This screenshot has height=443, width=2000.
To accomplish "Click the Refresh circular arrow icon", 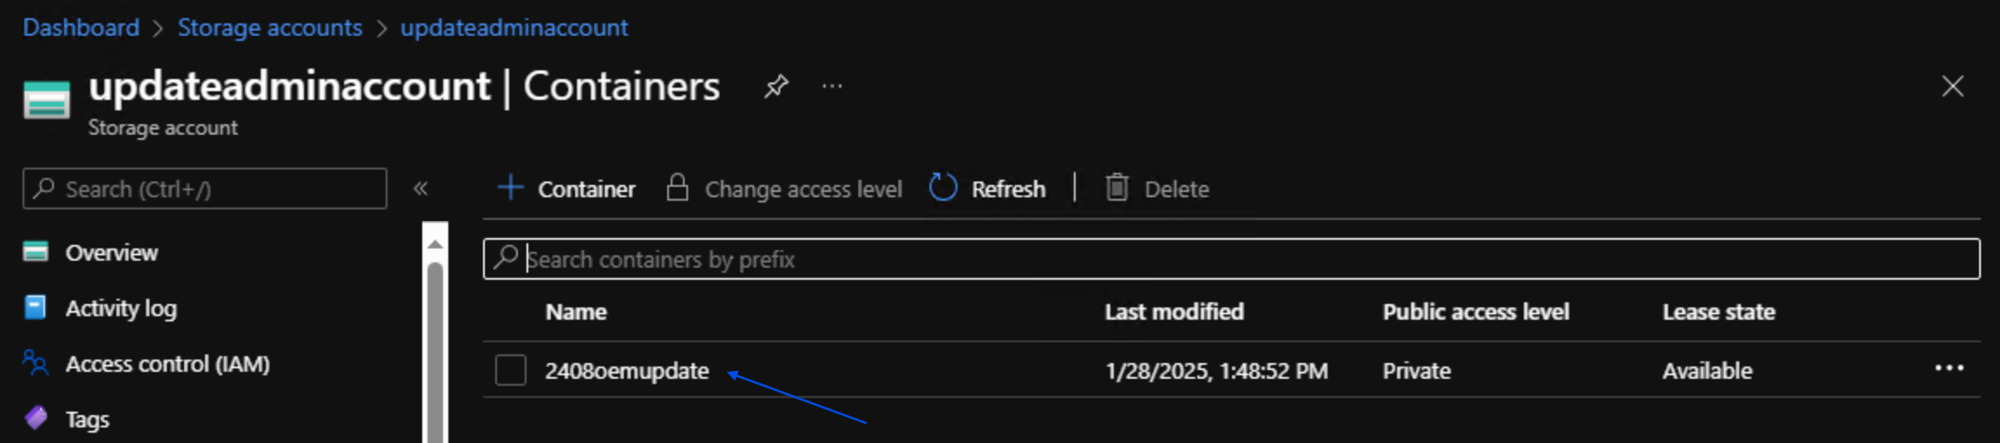I will [x=943, y=188].
